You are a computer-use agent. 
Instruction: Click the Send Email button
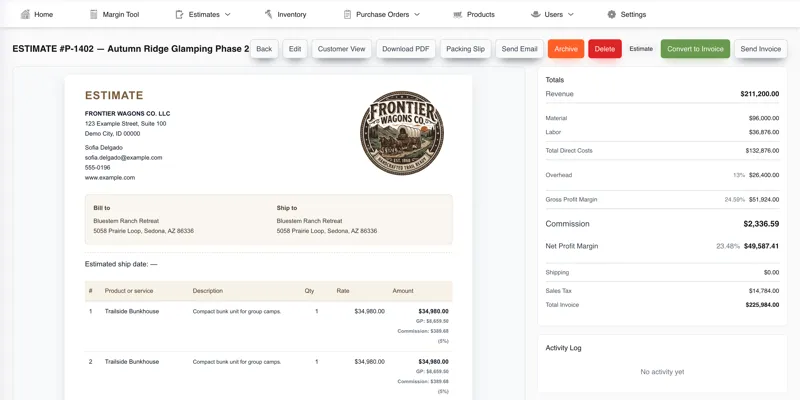(x=519, y=49)
